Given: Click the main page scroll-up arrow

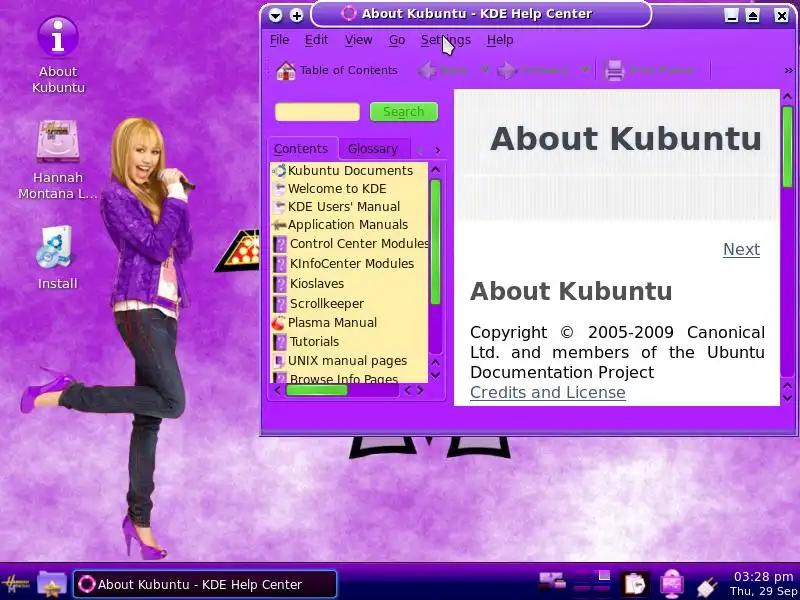Looking at the screenshot, I should (787, 96).
